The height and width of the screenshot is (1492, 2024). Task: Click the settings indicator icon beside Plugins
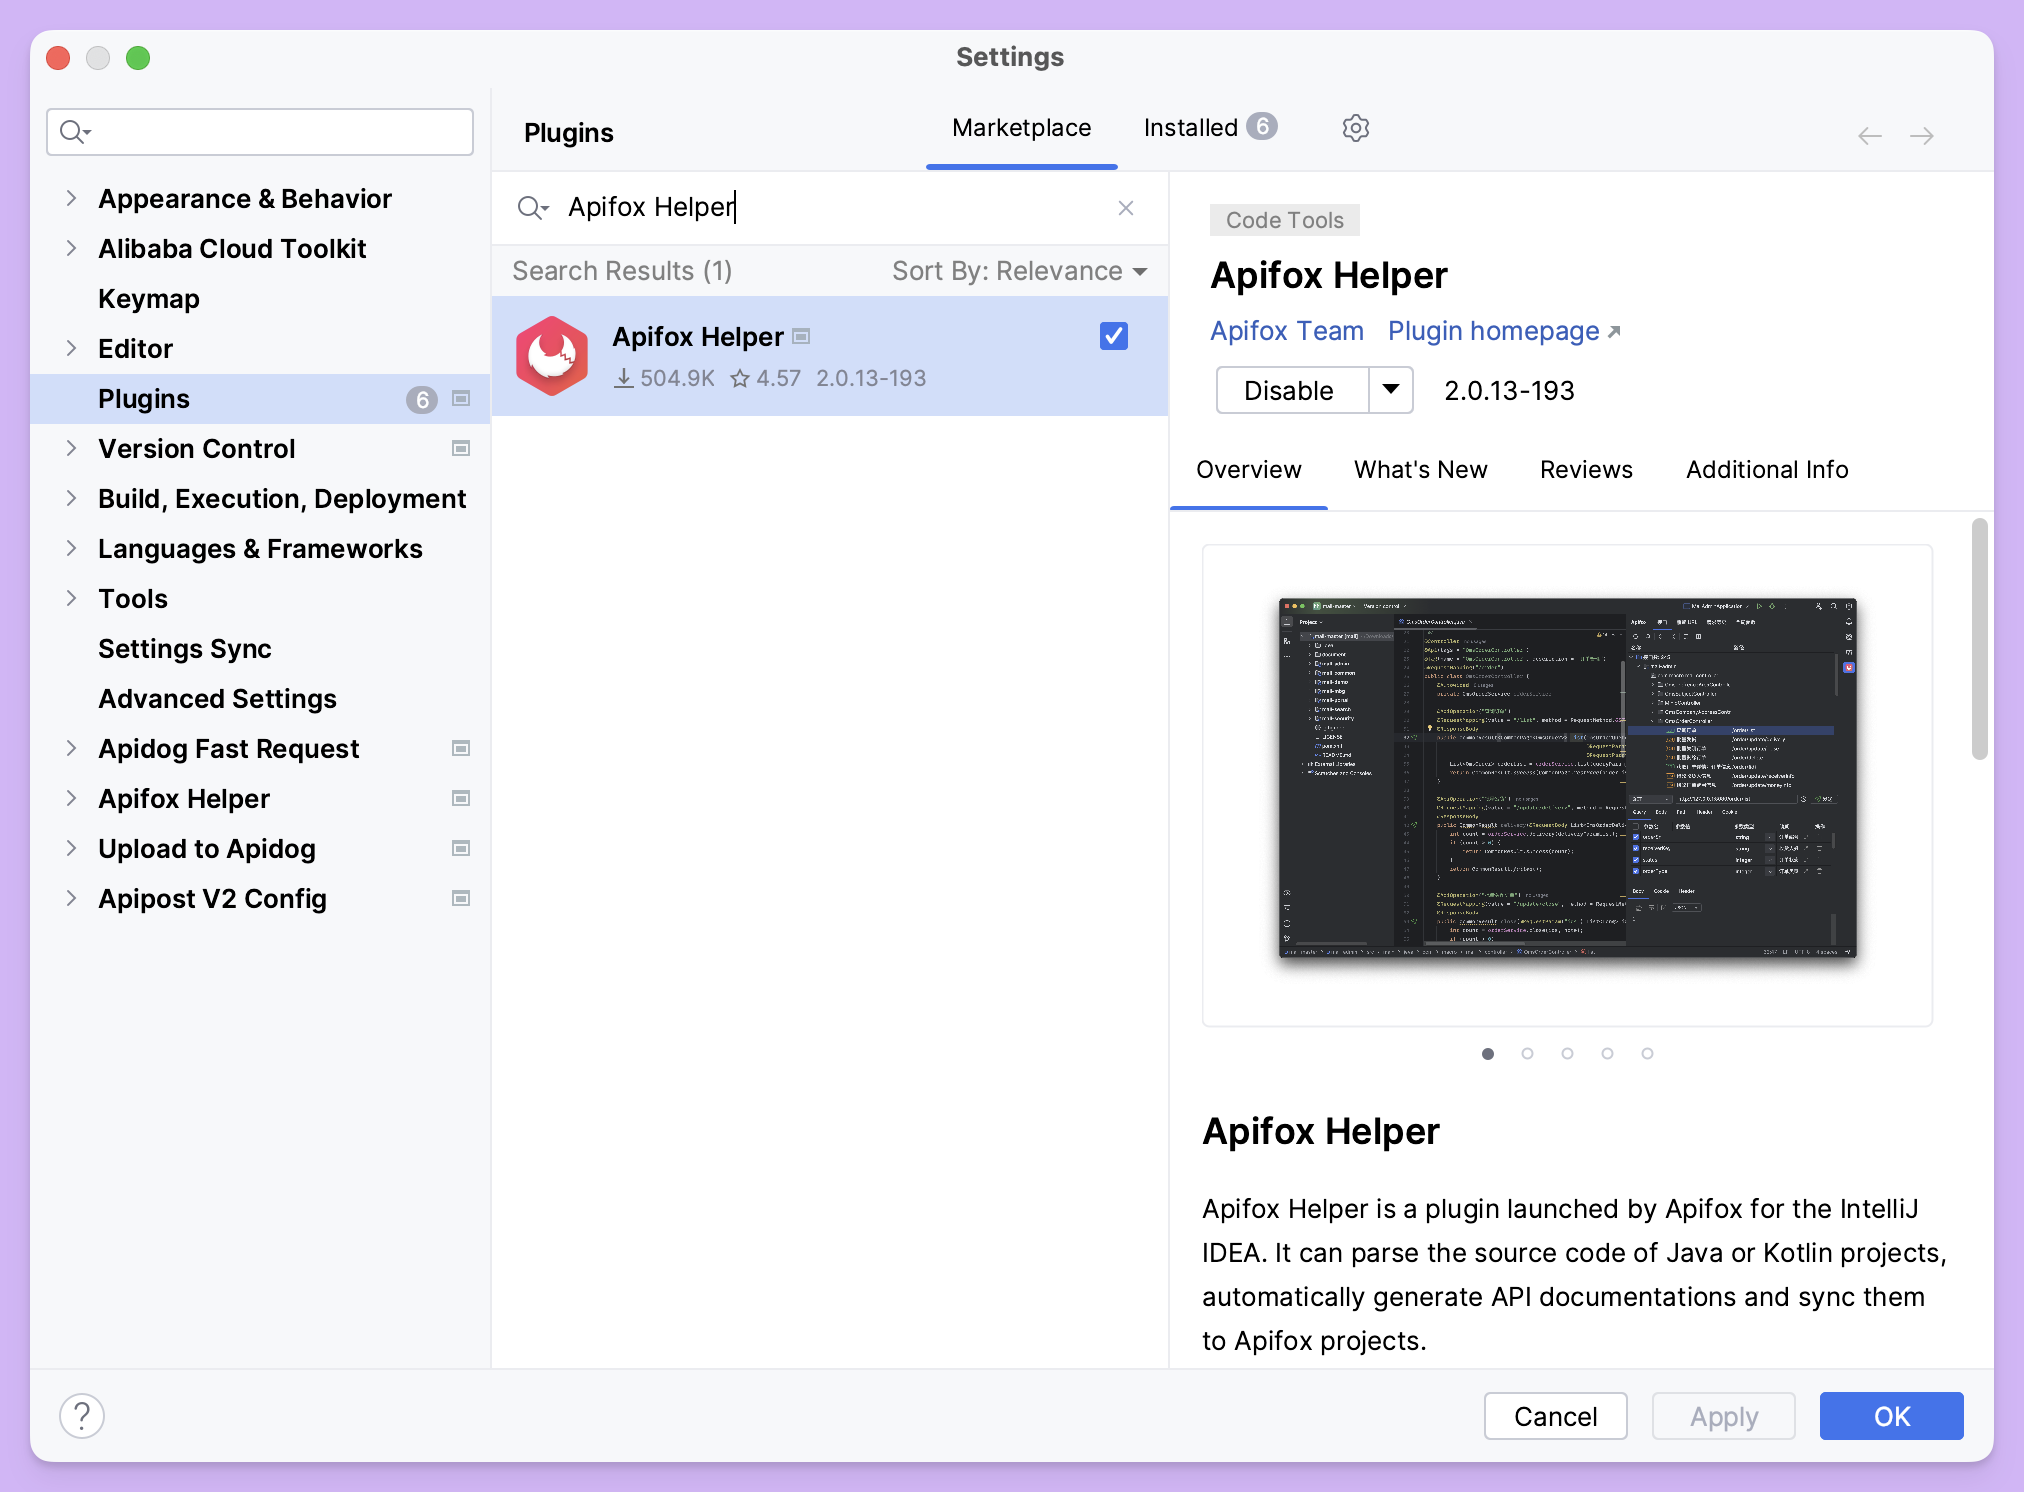click(461, 398)
